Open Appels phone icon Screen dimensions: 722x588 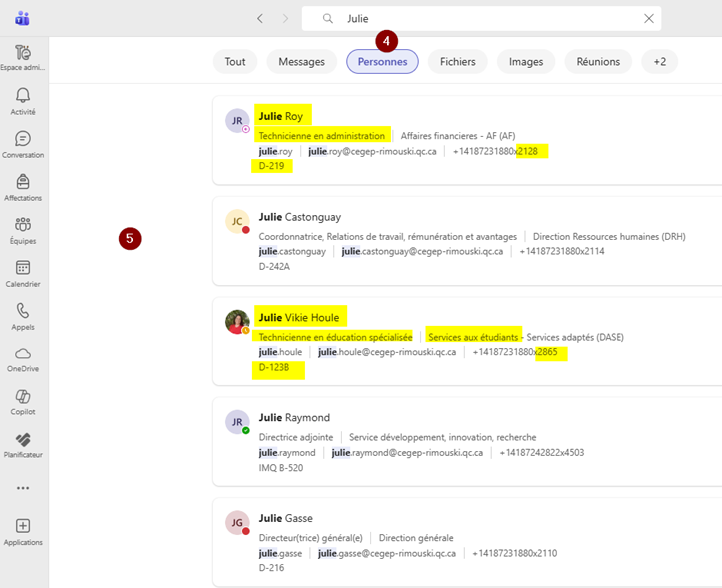coord(23,315)
